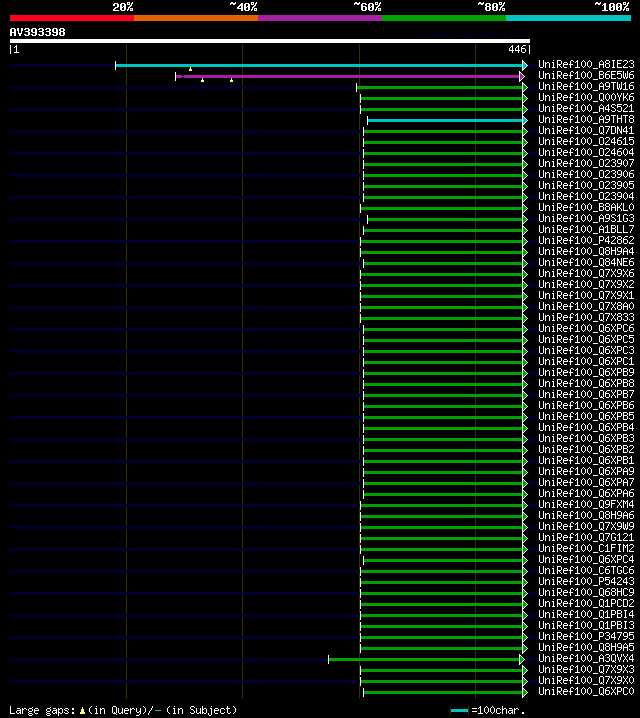This screenshot has width=640, height=718.
Task: Click the purple alignment bar of UniRef100_B6E5W6
Action: point(348,76)
